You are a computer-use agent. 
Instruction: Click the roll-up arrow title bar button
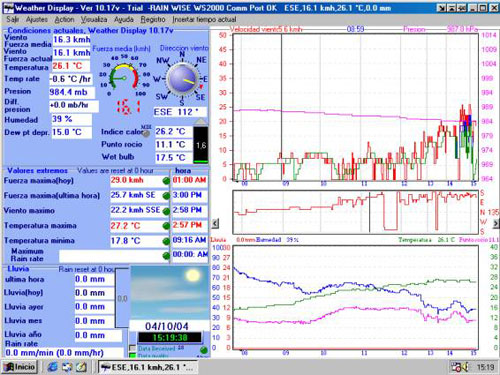pos(451,8)
